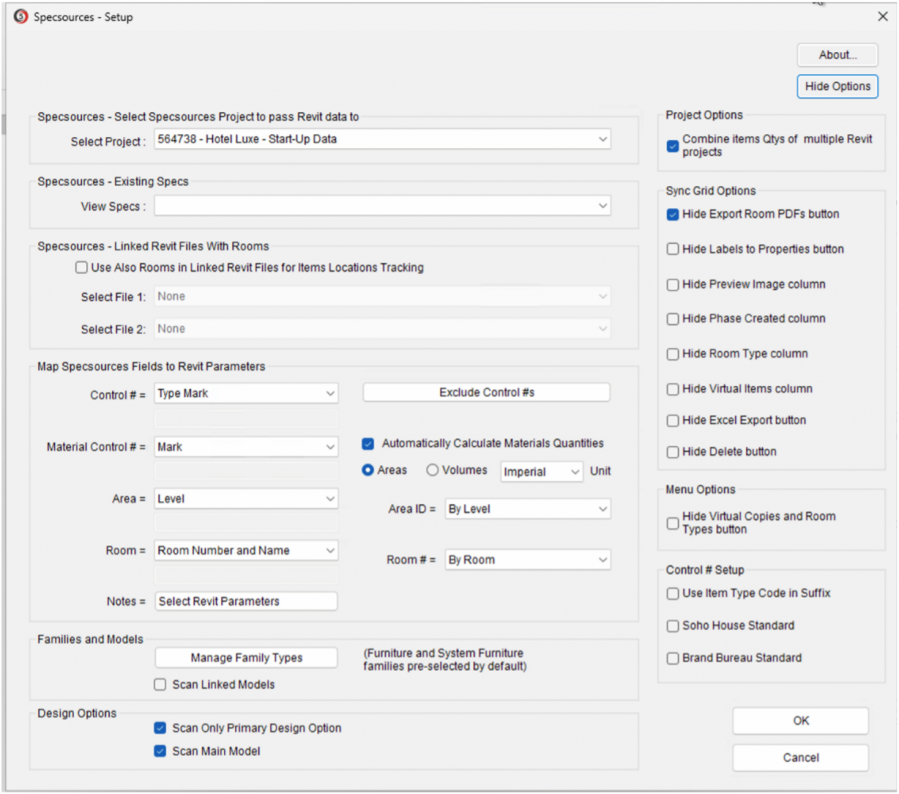Open the Select Project dropdown
The height and width of the screenshot is (794, 899).
point(382,139)
